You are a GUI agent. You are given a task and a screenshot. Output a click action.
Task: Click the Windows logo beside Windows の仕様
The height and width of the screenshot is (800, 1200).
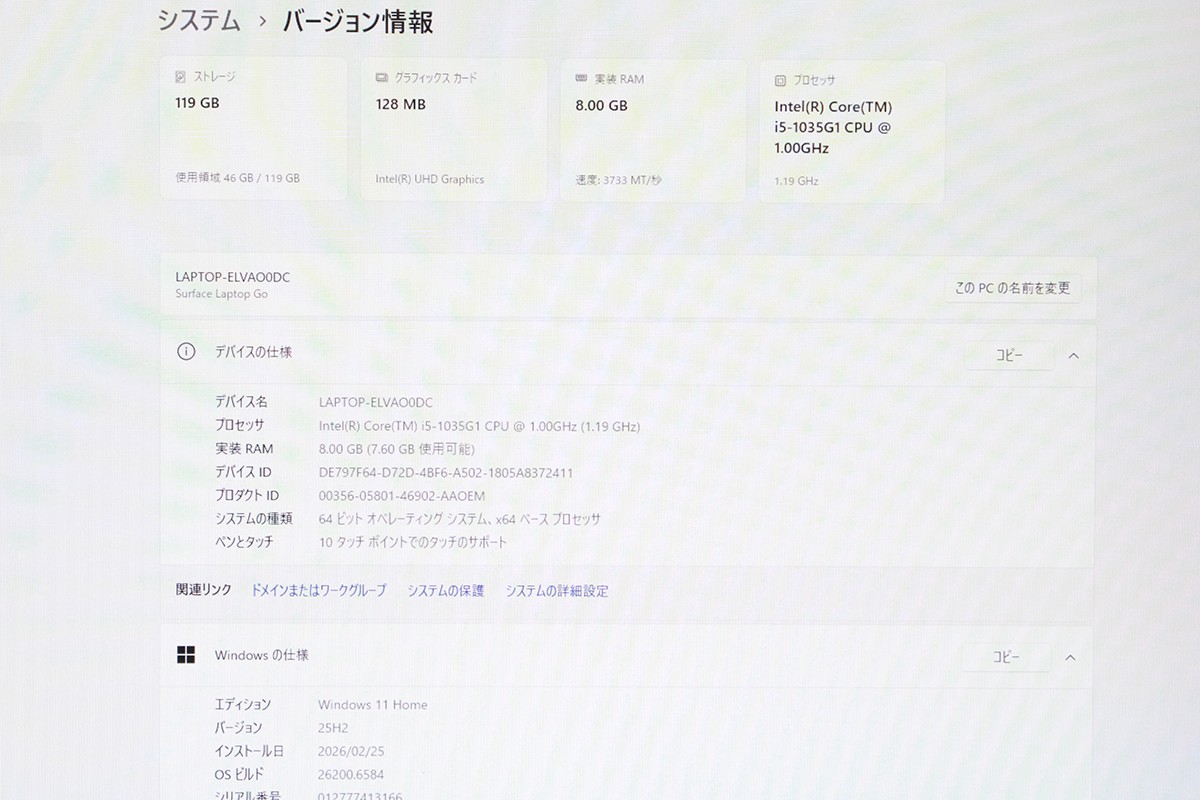coord(186,653)
